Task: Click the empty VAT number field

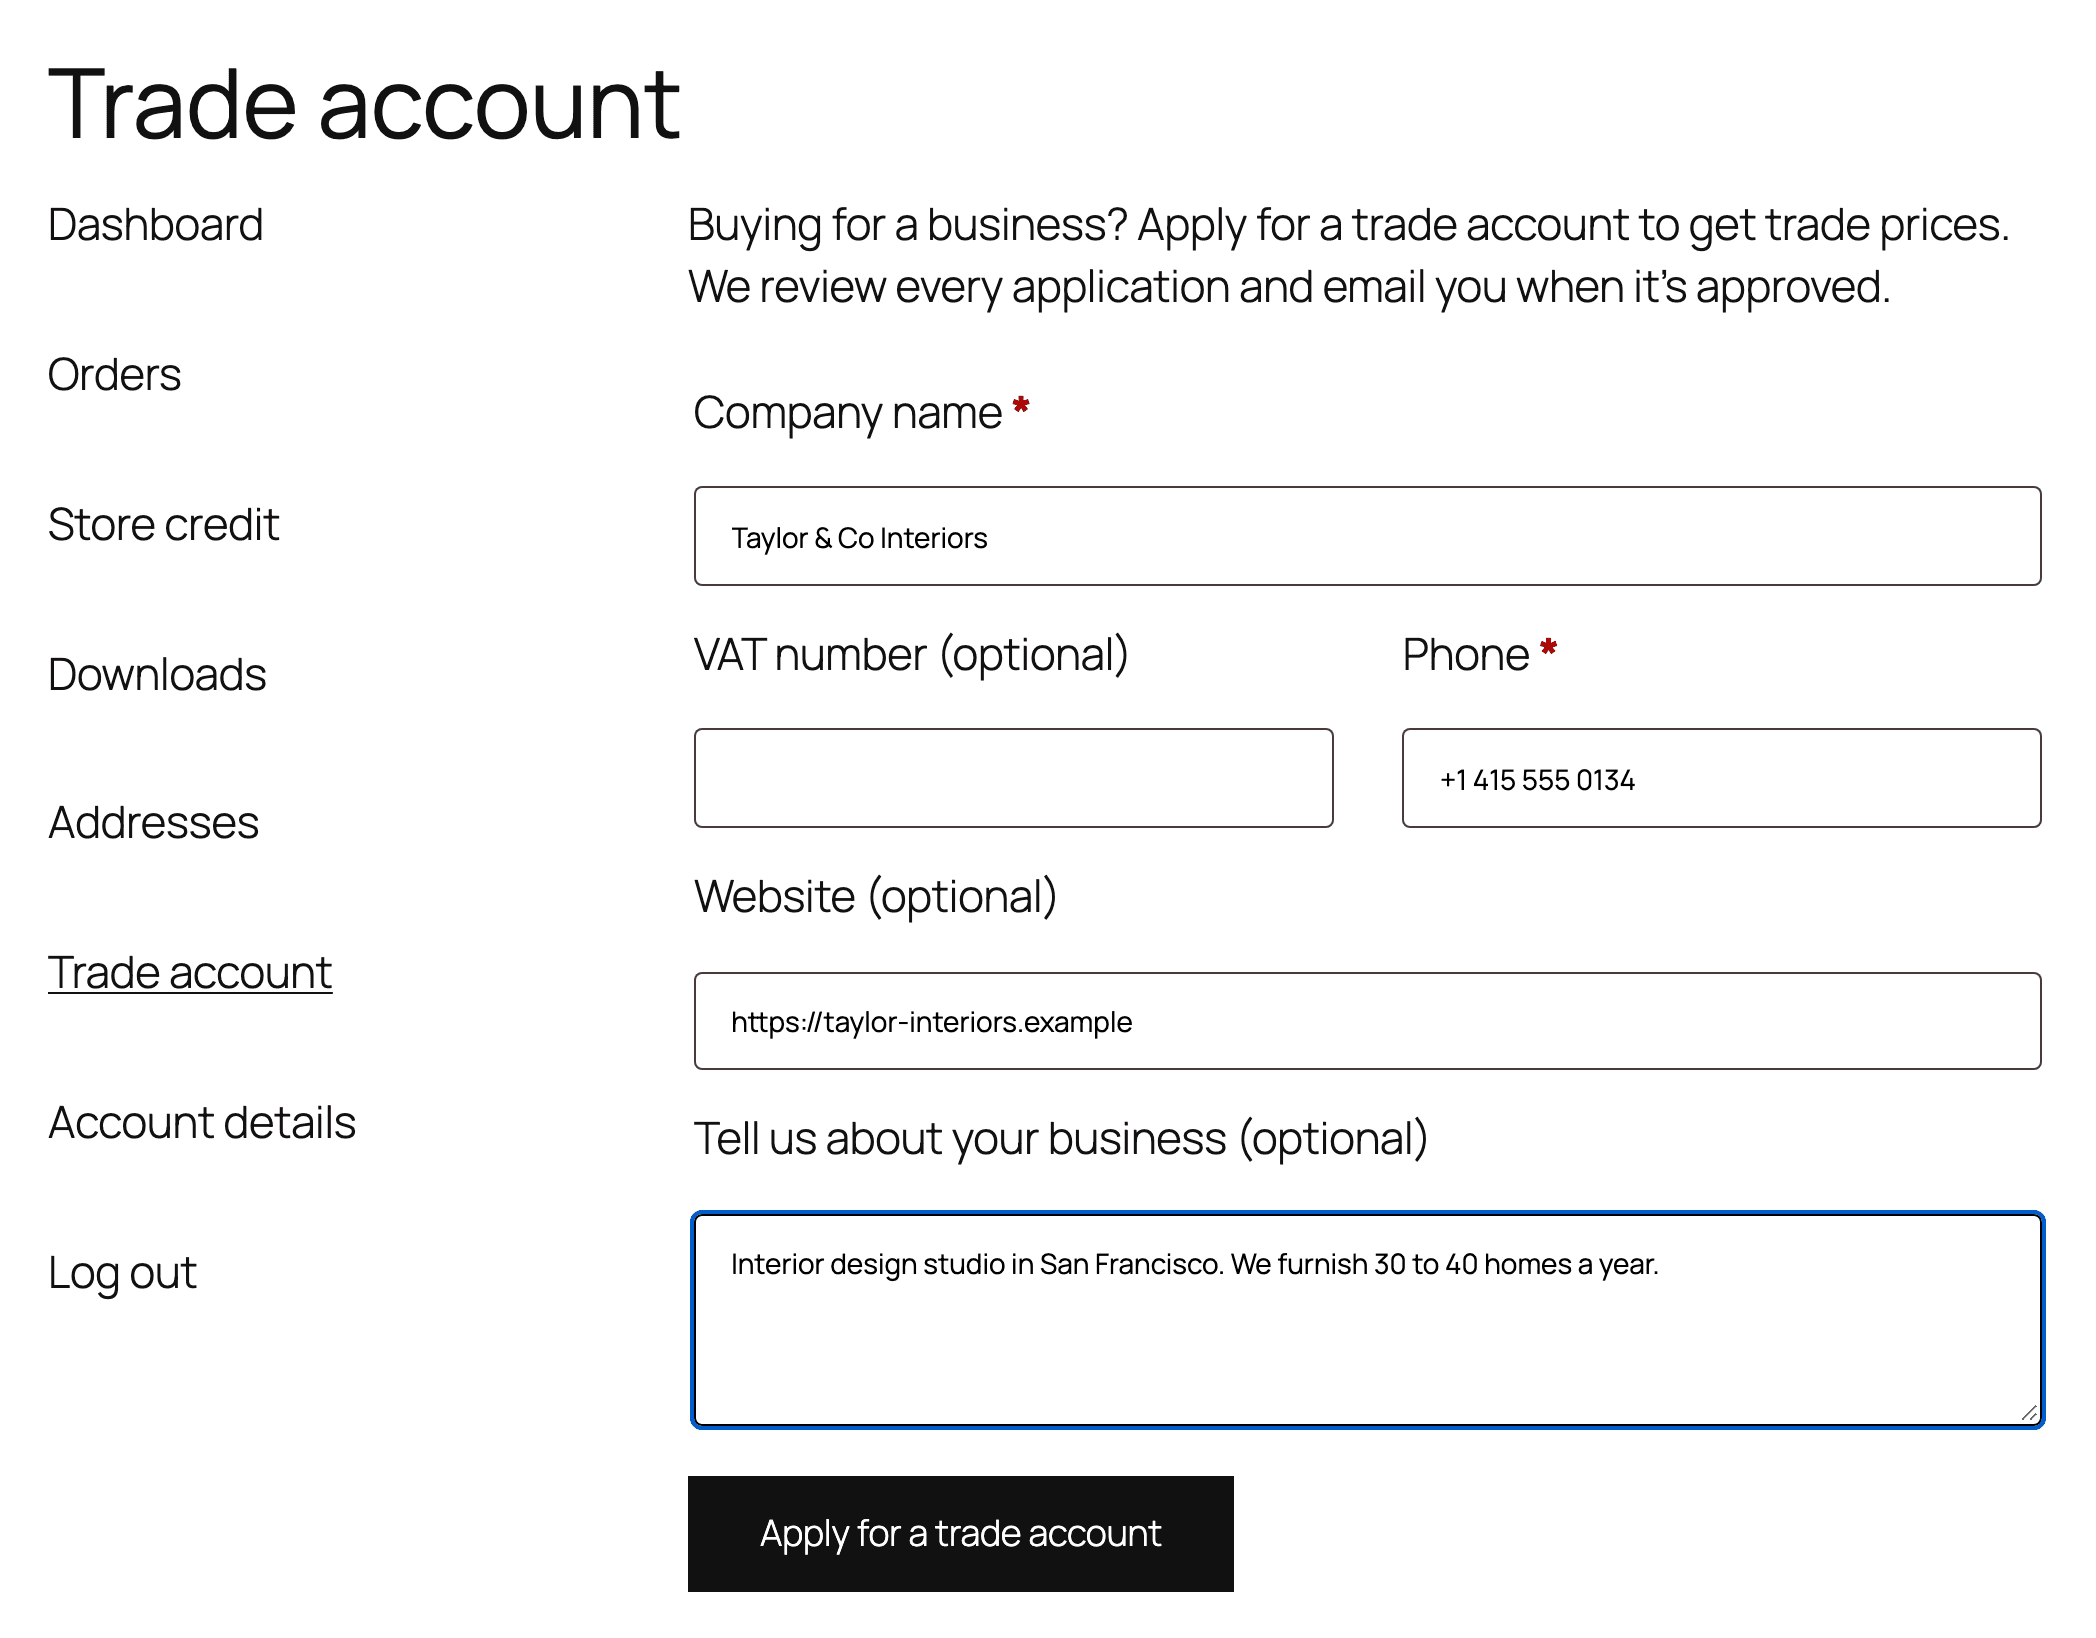Action: coord(1013,778)
